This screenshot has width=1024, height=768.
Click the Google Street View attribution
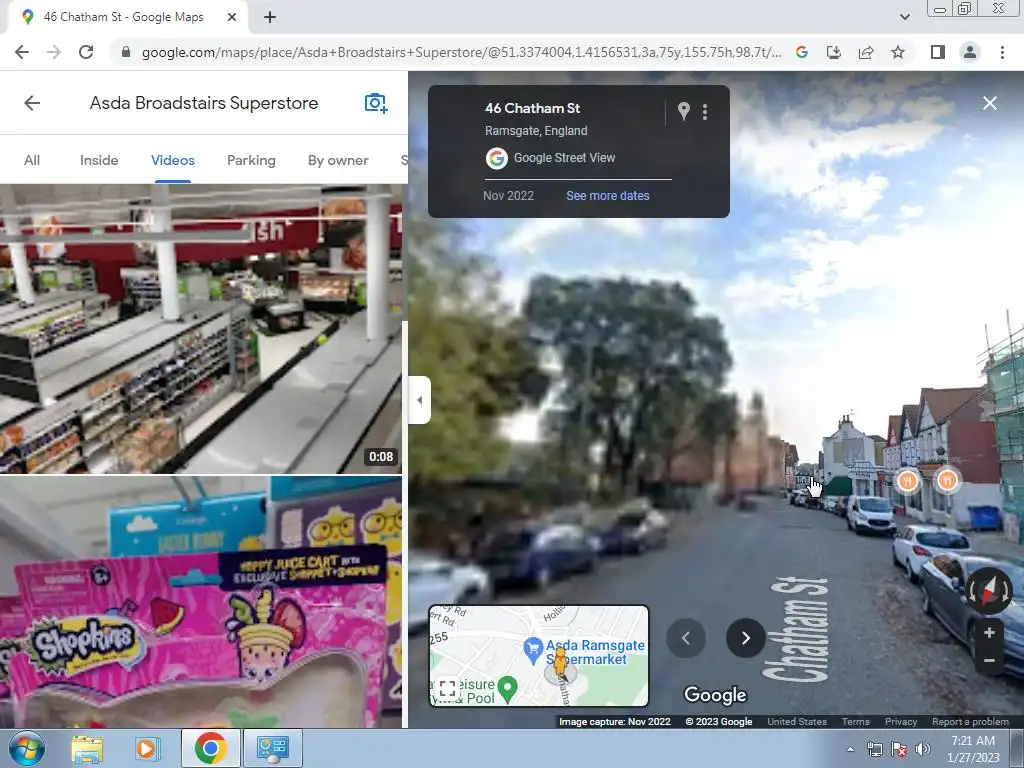click(564, 157)
